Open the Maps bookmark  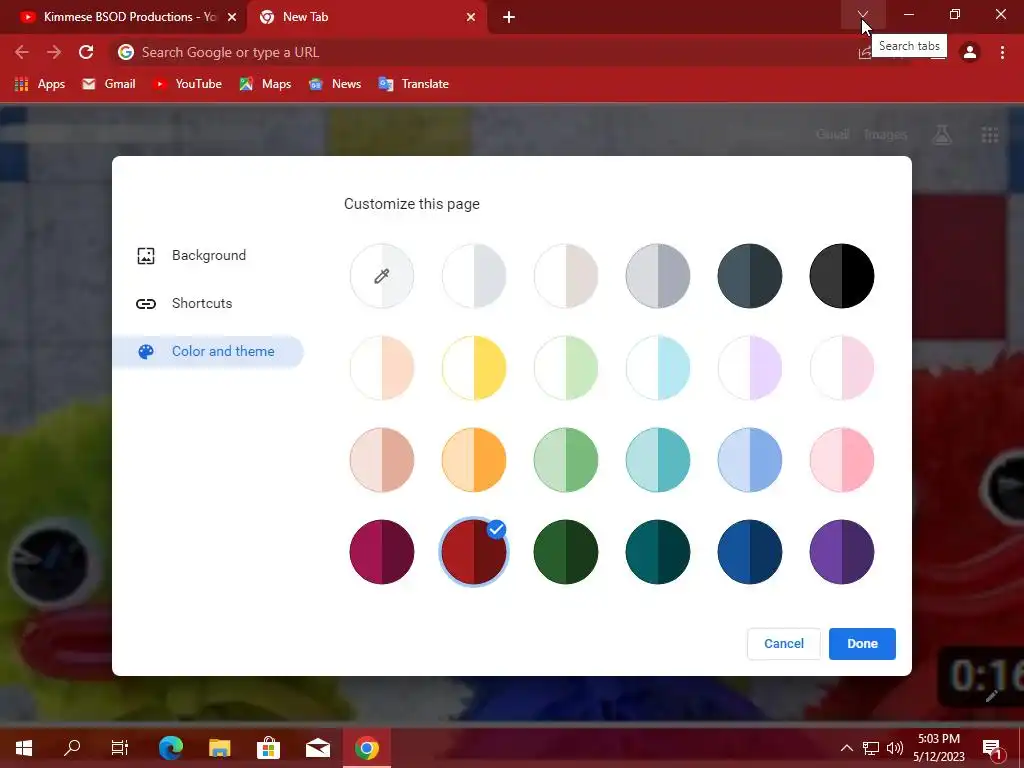265,84
